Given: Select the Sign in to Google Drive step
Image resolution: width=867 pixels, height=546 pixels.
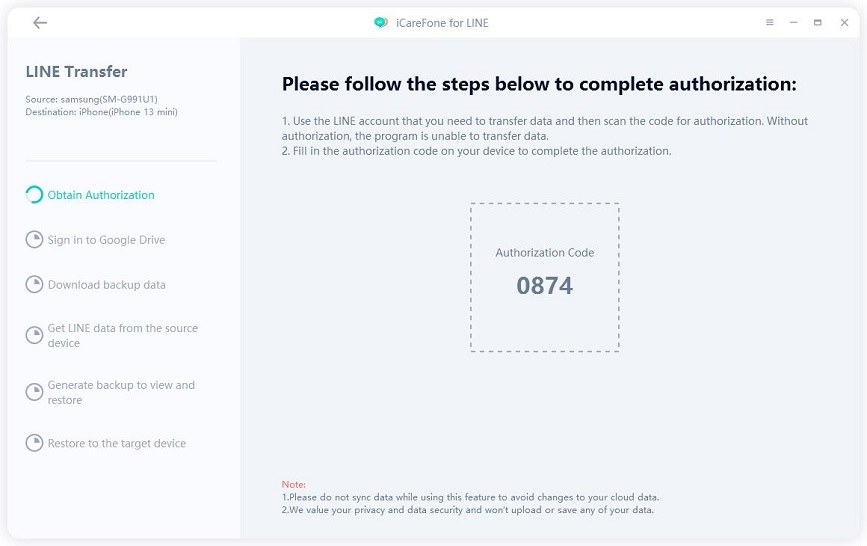Looking at the screenshot, I should pos(106,240).
